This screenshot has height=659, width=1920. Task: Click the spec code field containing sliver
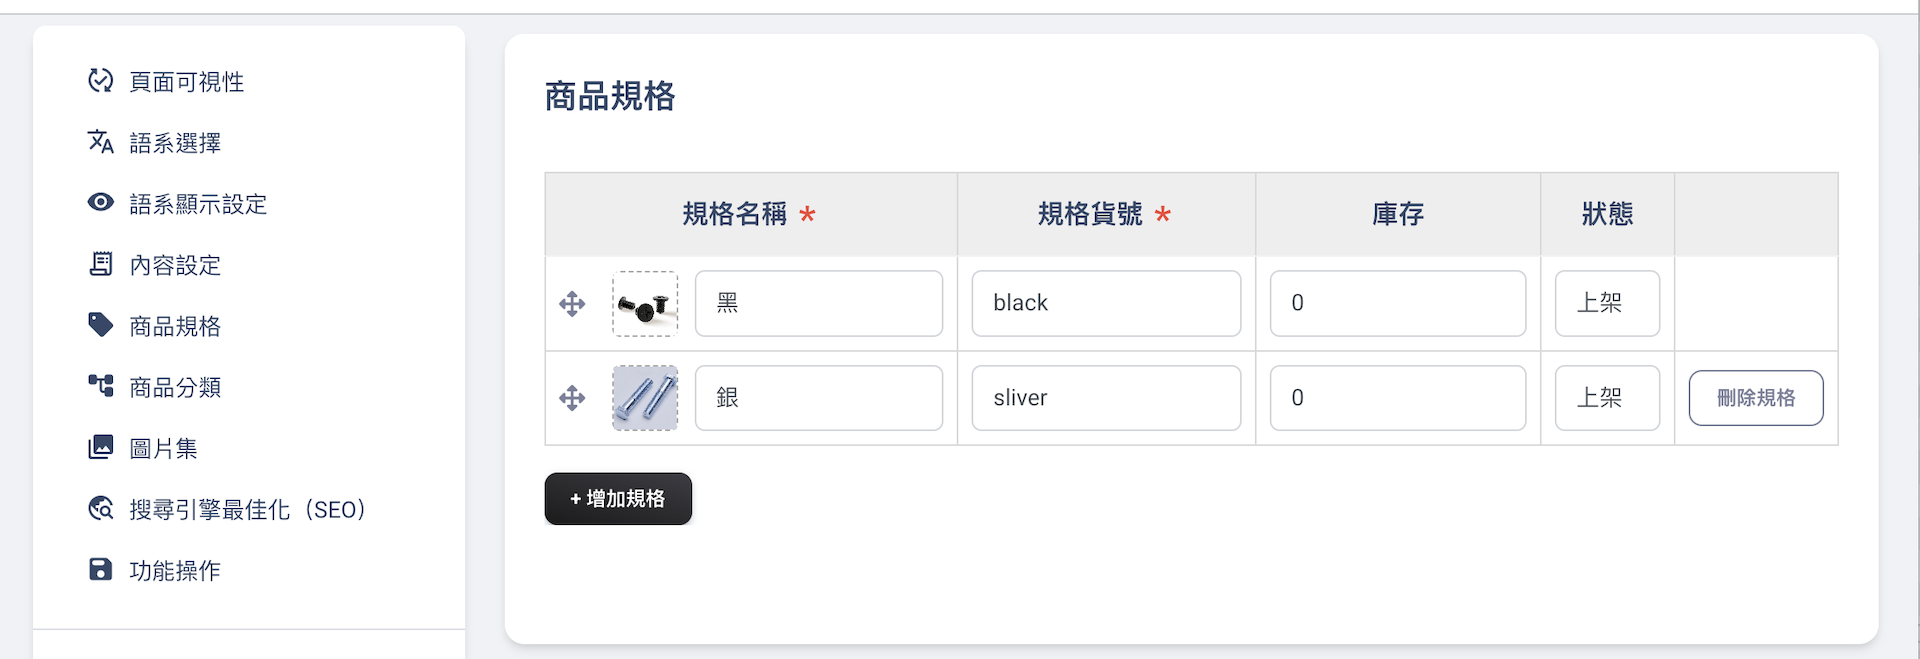pos(1106,398)
